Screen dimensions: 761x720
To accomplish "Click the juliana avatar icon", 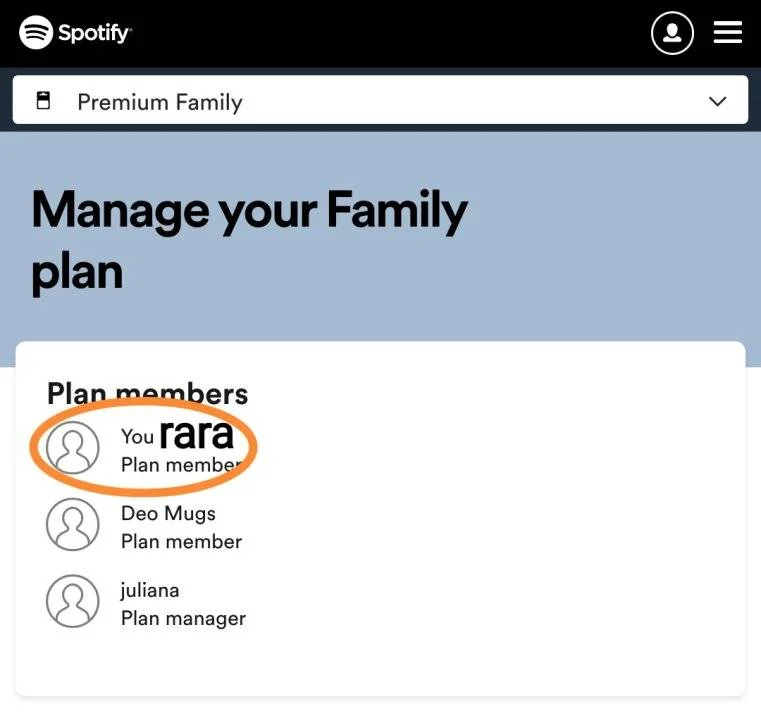I will click(x=73, y=601).
